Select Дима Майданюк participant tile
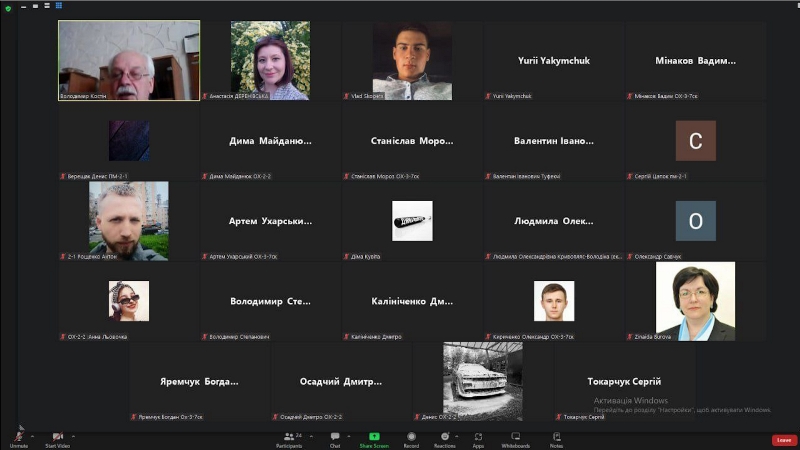The height and width of the screenshot is (450, 800). point(270,141)
